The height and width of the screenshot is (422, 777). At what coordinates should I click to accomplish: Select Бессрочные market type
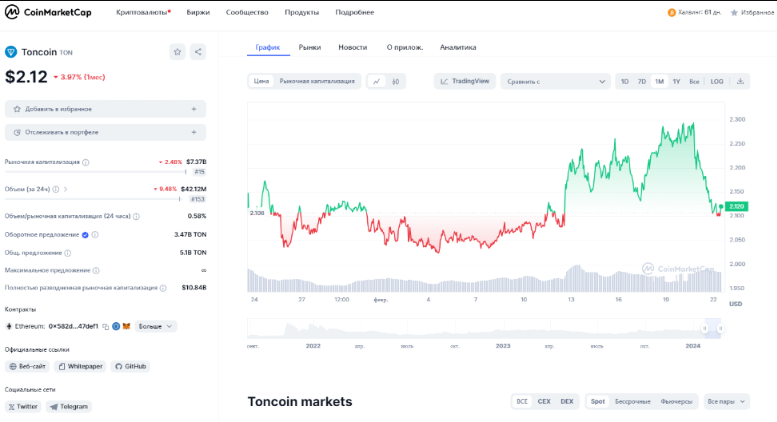(x=633, y=401)
